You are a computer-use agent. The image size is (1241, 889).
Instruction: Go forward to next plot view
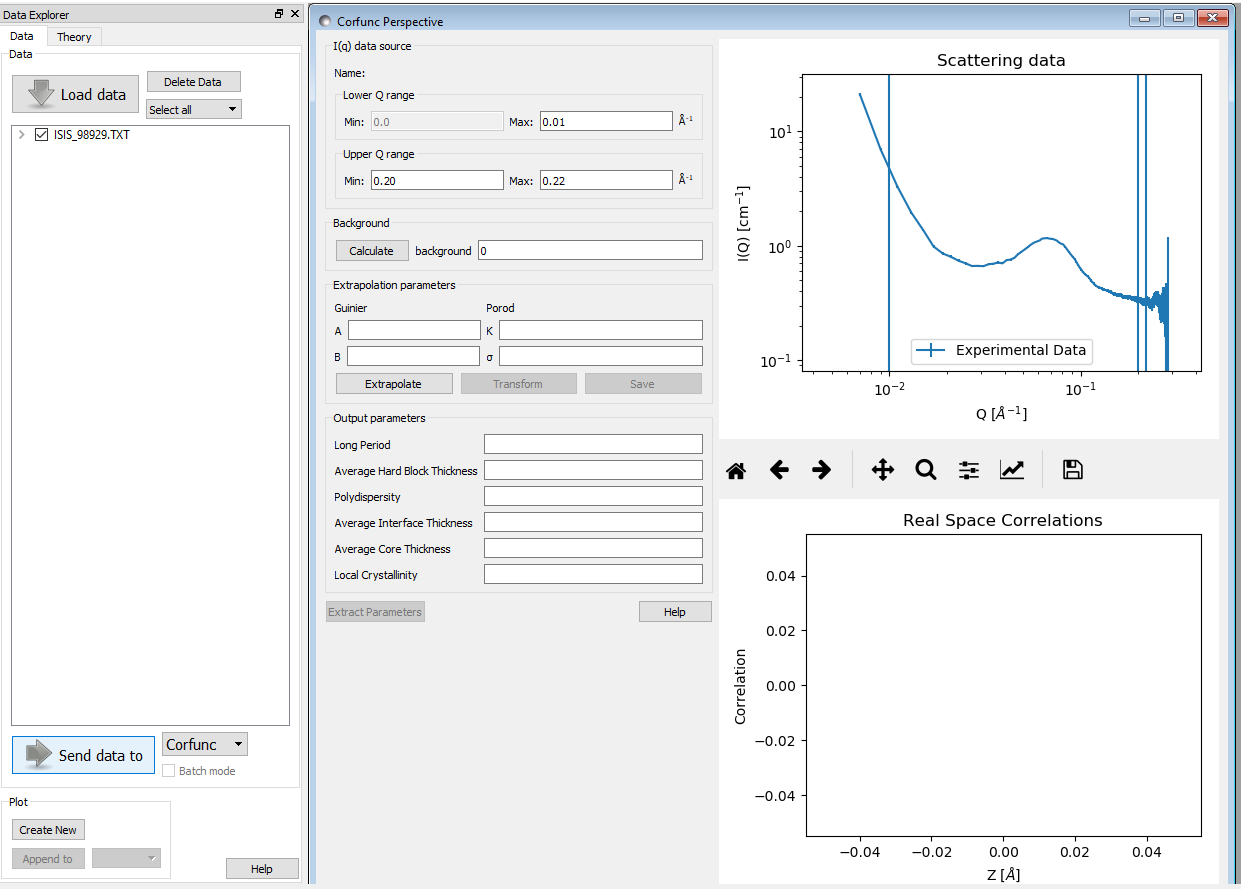[821, 469]
